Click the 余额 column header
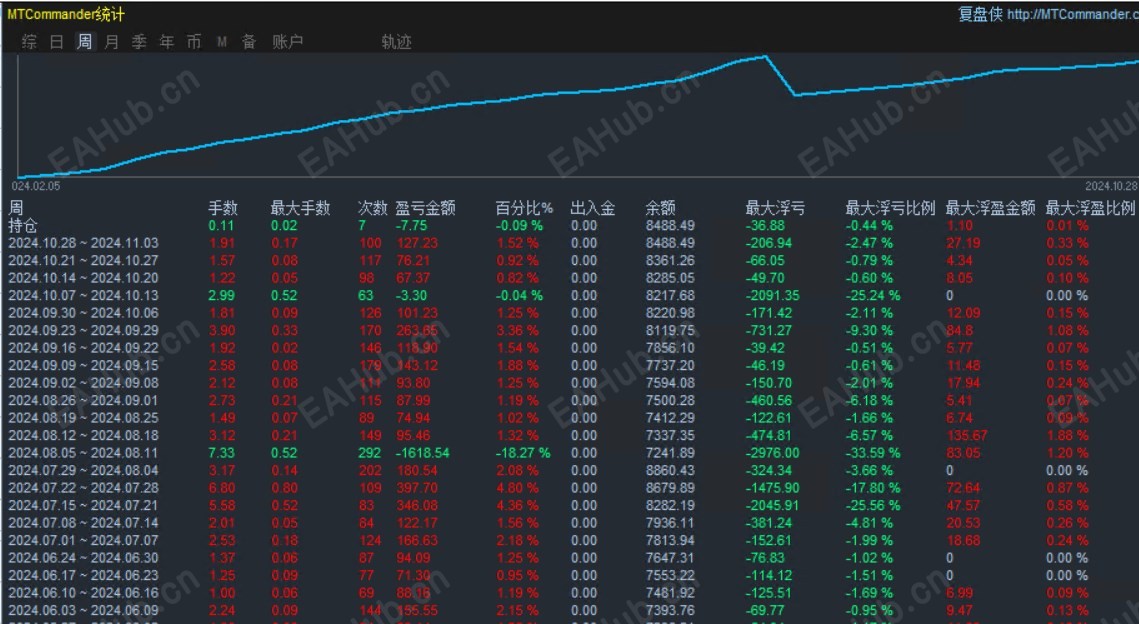The image size is (1139, 624). [x=660, y=208]
